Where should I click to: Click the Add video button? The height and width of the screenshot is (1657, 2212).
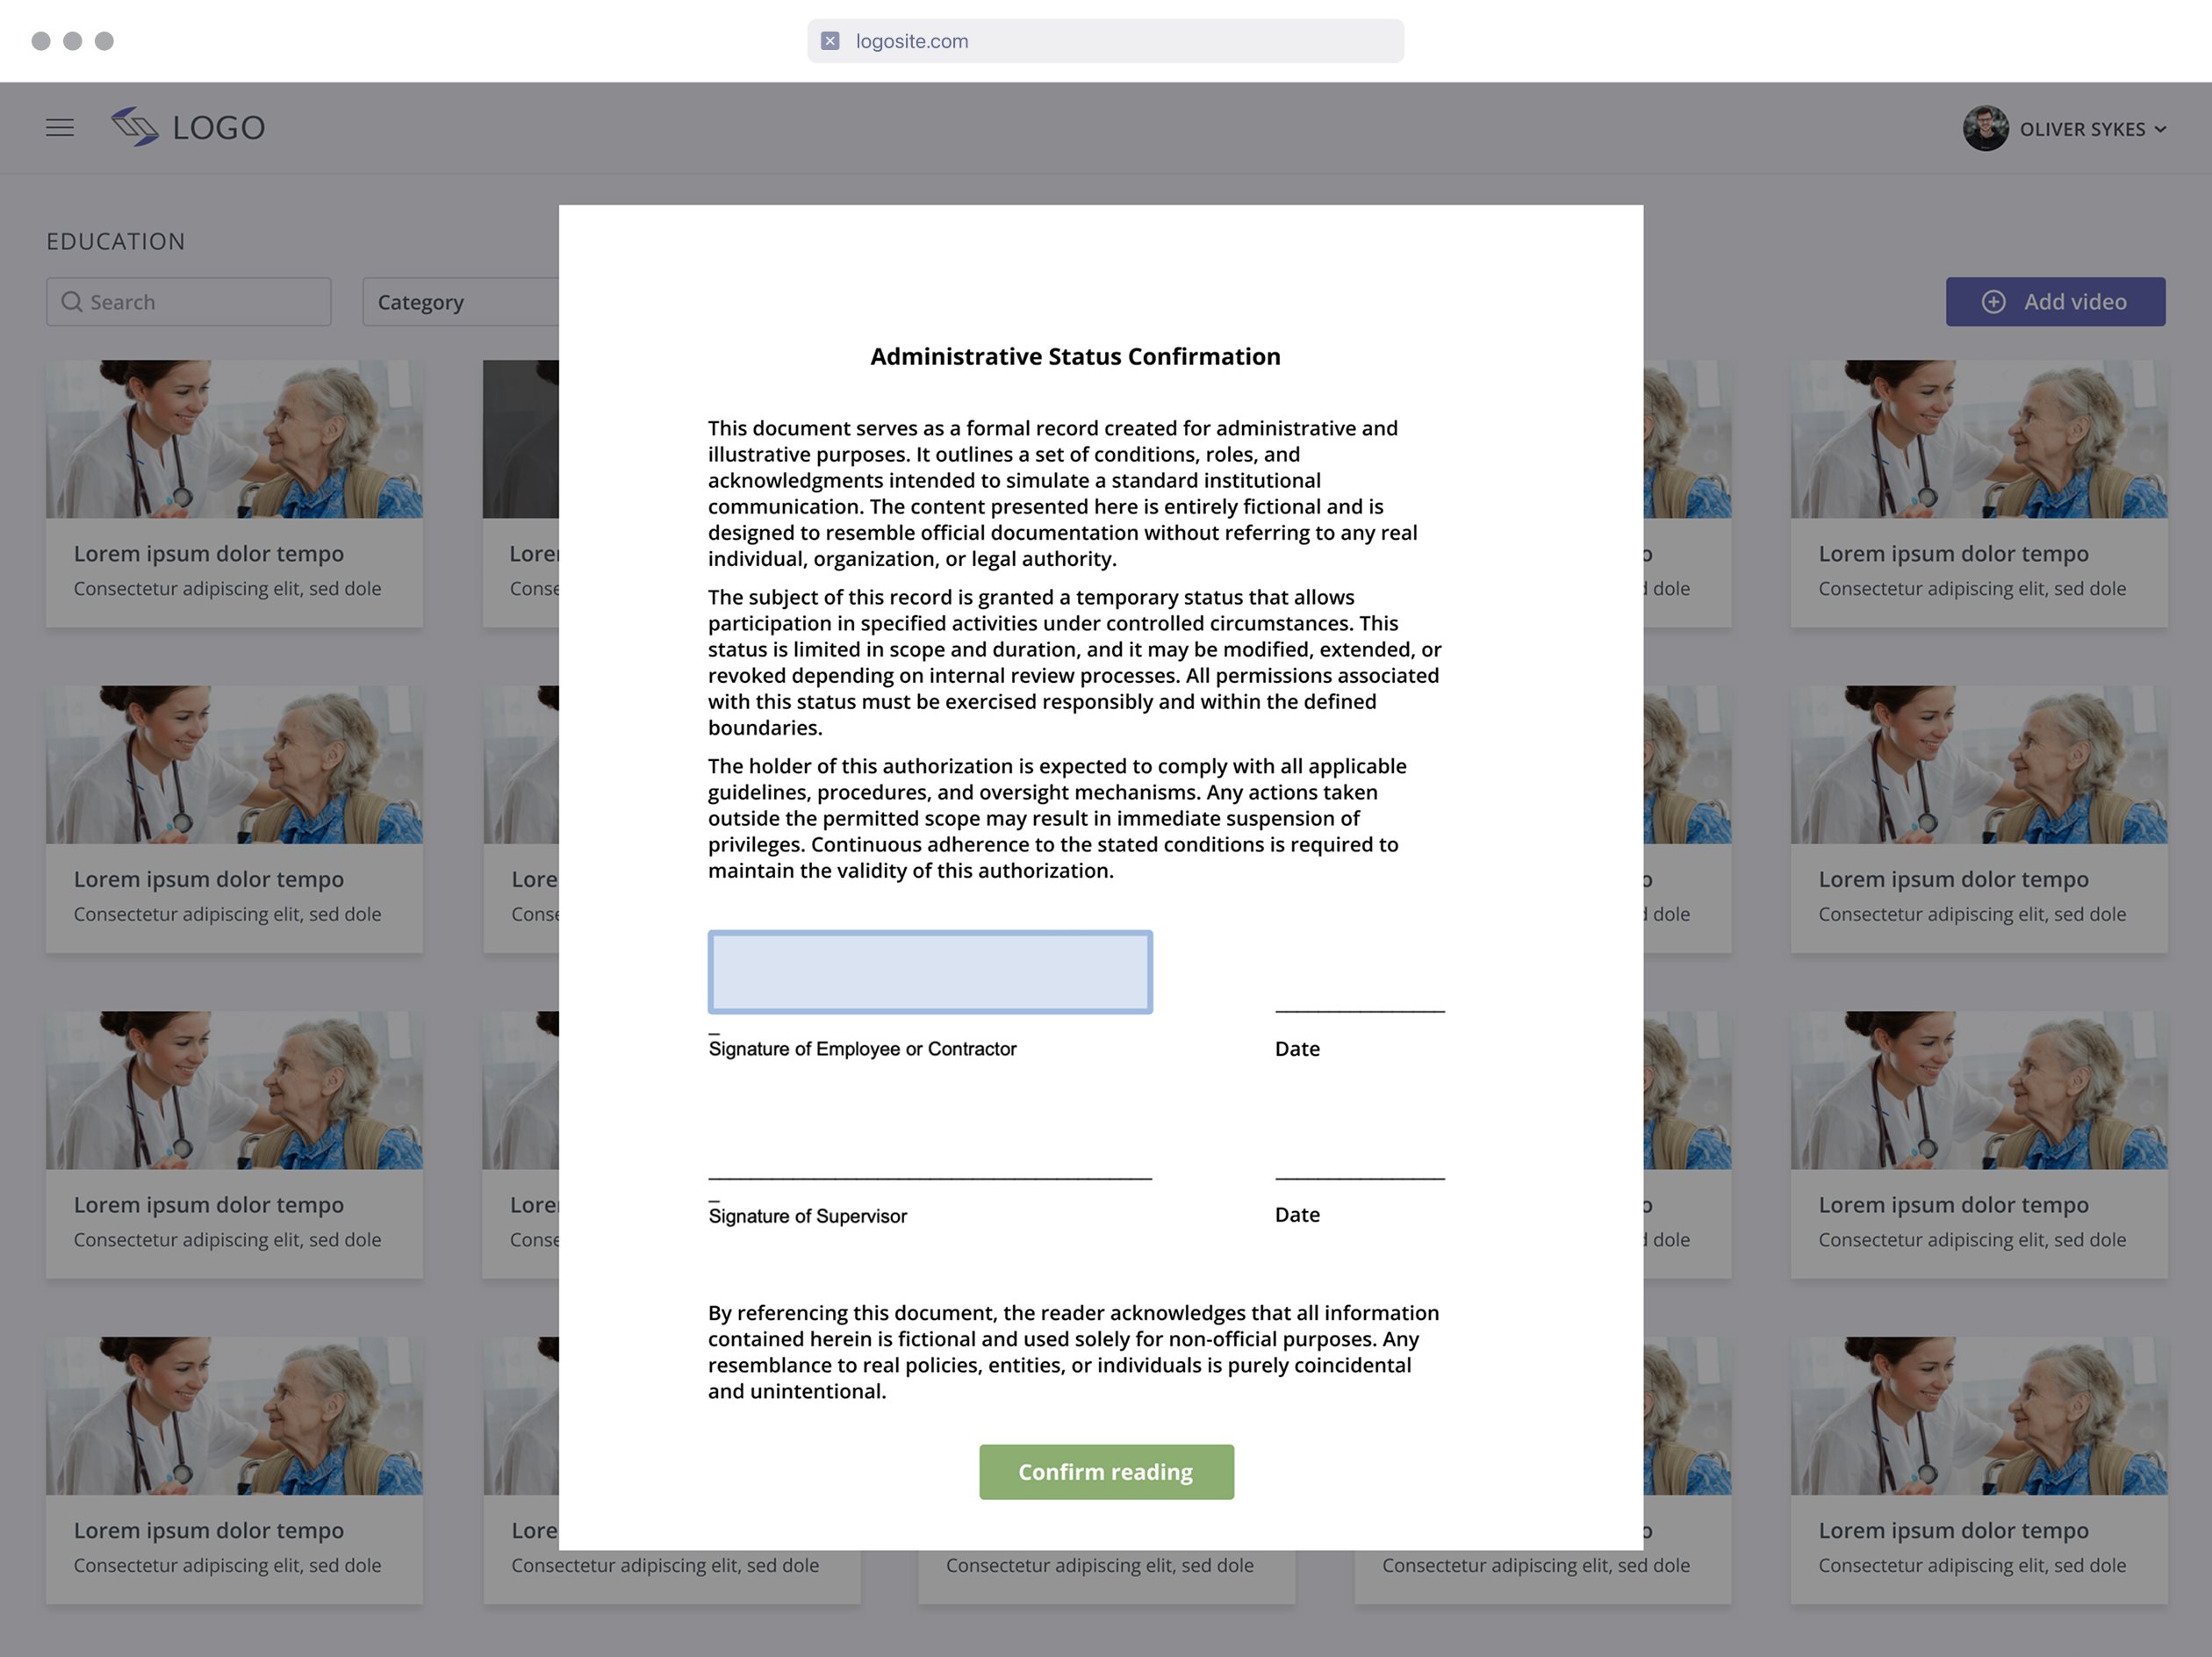[x=2055, y=302]
